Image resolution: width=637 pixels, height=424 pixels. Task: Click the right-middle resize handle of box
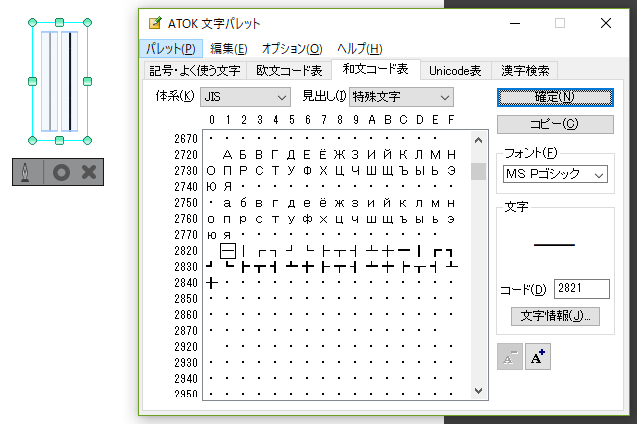[88, 80]
